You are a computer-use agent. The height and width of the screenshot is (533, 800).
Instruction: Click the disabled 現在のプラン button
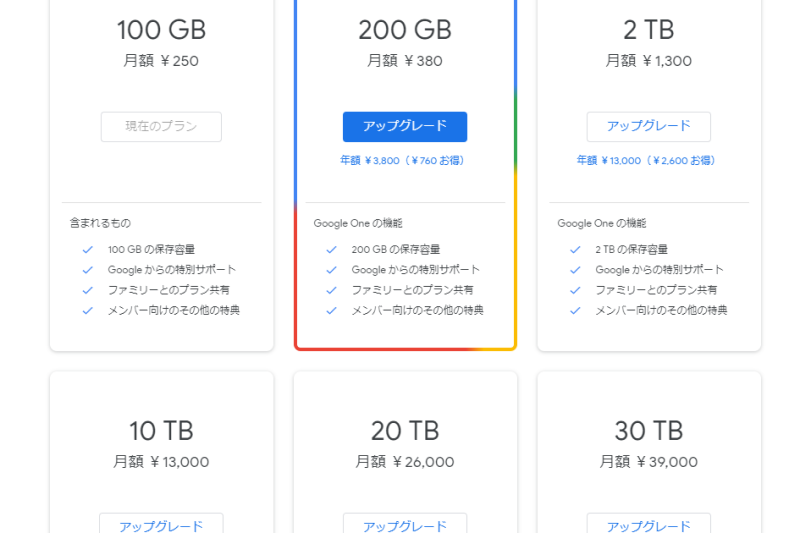(x=161, y=126)
